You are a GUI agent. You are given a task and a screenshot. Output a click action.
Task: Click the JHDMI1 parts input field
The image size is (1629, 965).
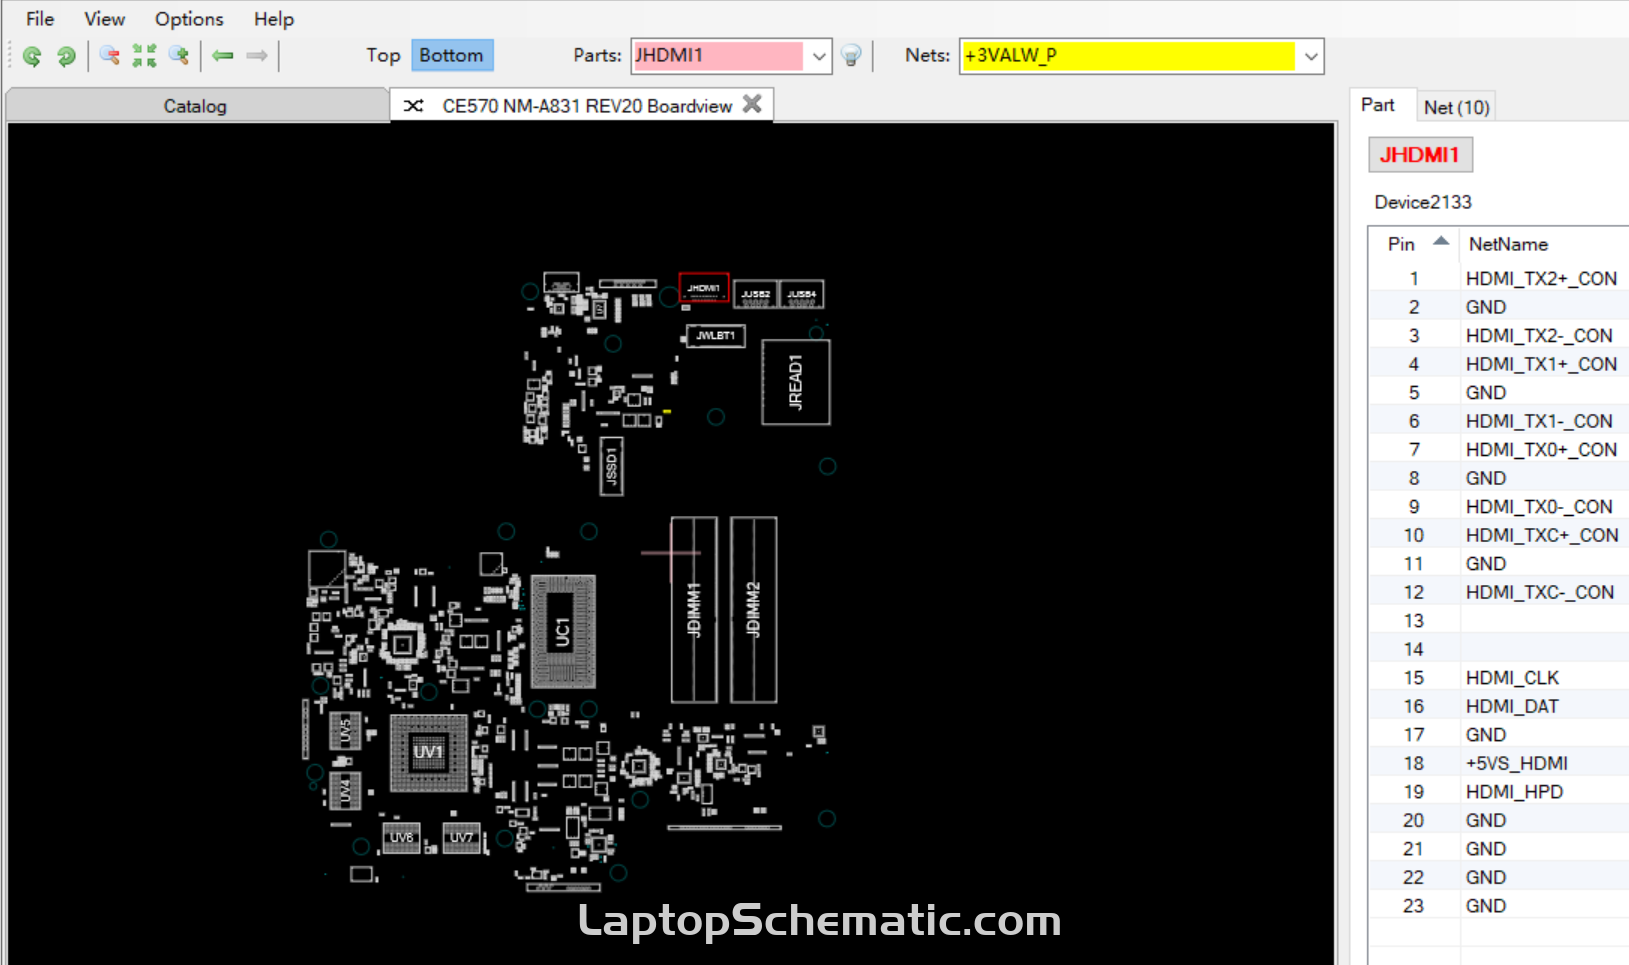[718, 56]
